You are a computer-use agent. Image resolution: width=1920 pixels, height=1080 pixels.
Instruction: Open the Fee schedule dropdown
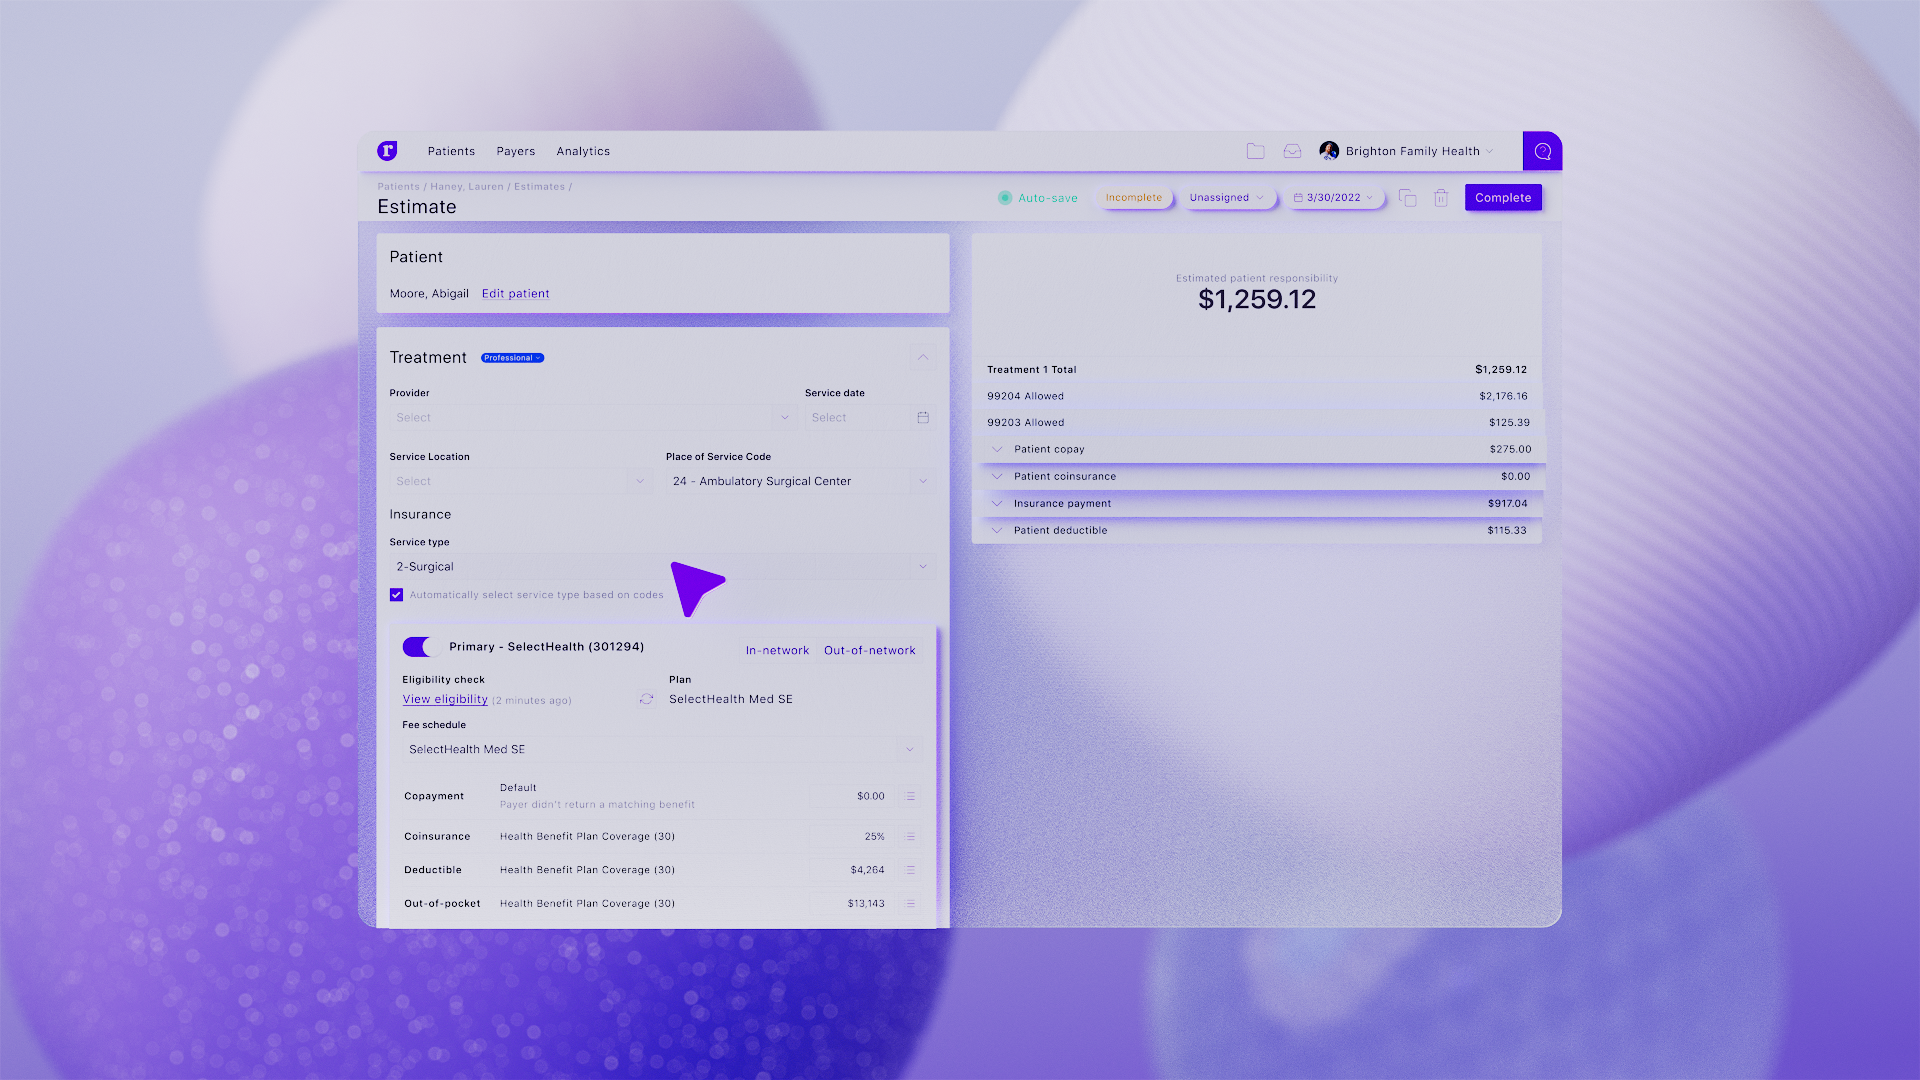coord(661,749)
